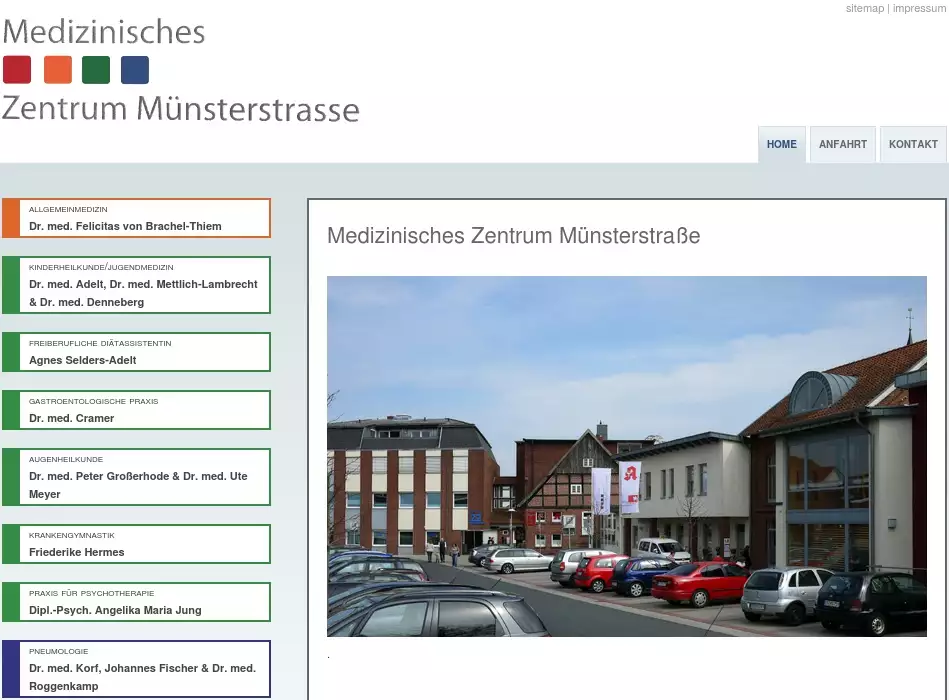949x700 pixels.
Task: Click the Medizinisches Zentrum Münsterstraße page heading
Action: [513, 236]
